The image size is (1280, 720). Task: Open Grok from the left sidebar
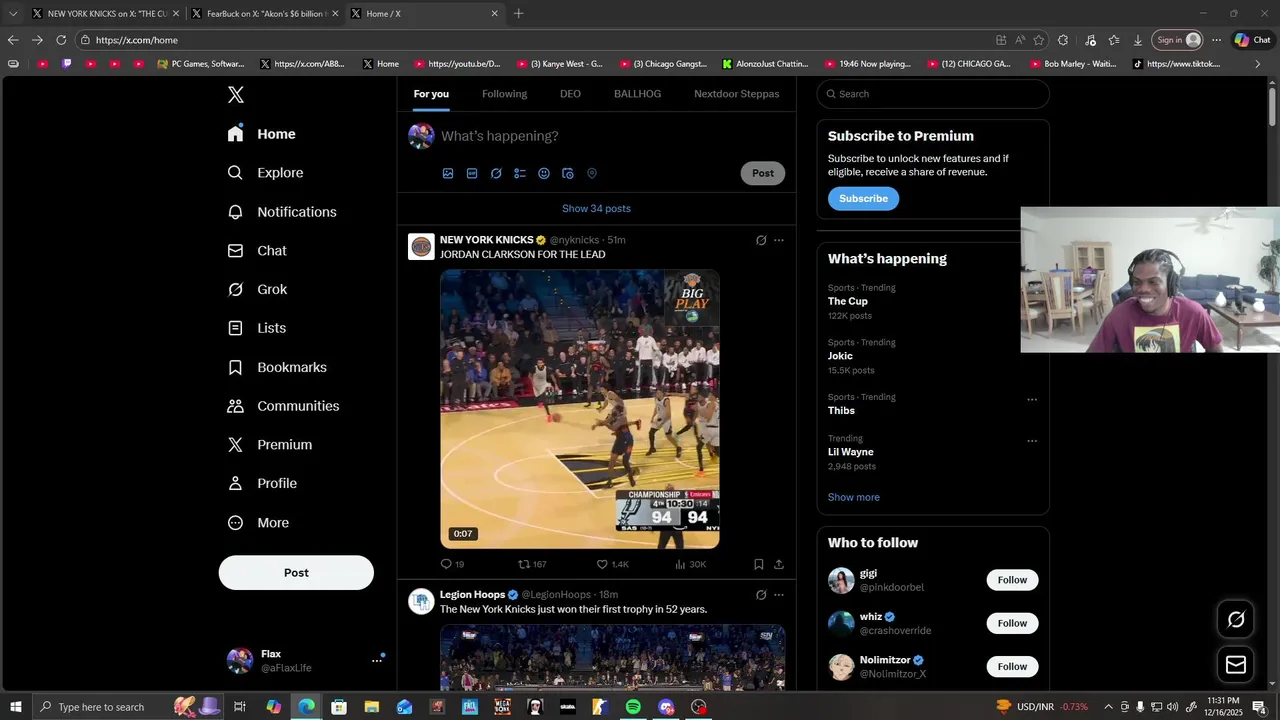click(x=258, y=289)
